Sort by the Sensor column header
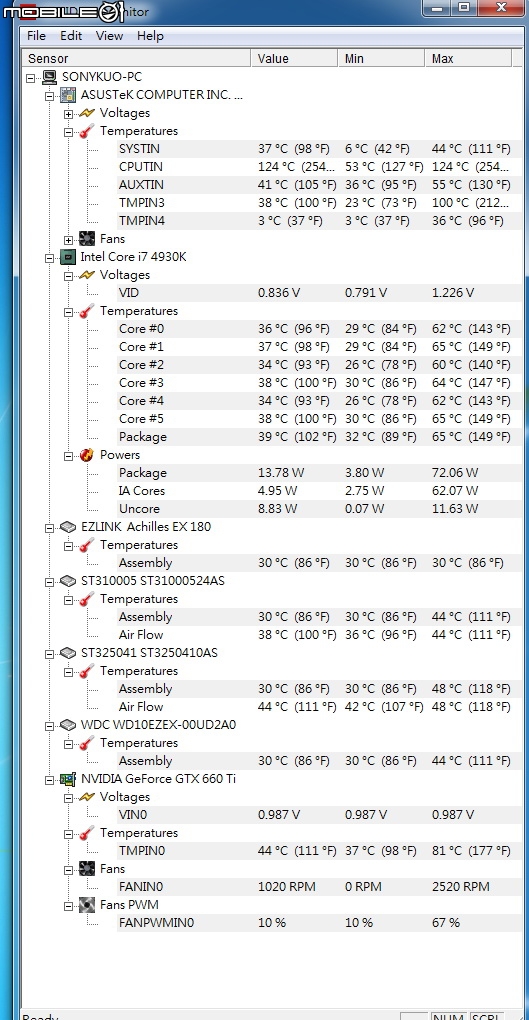The image size is (529, 1020). [137, 59]
